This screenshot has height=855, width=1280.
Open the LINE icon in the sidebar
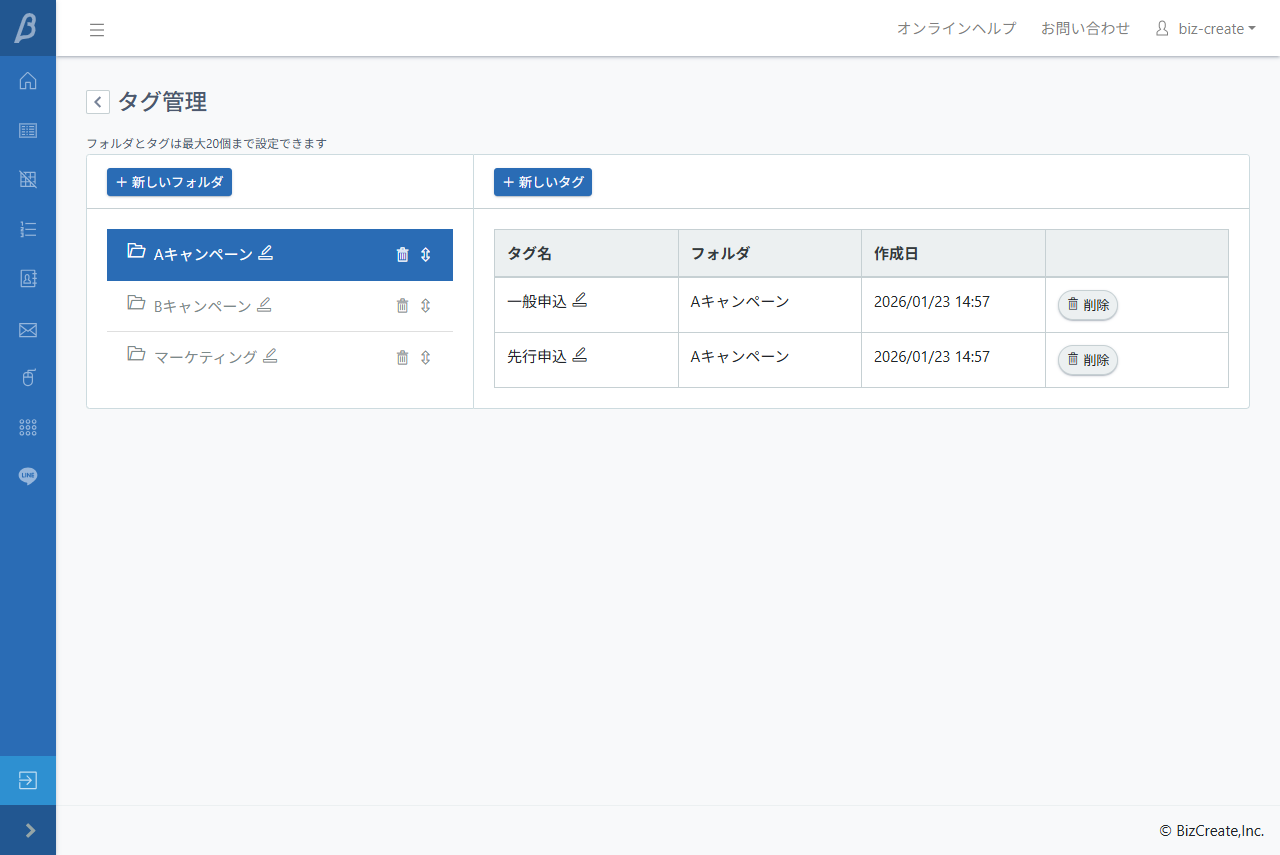click(x=27, y=476)
